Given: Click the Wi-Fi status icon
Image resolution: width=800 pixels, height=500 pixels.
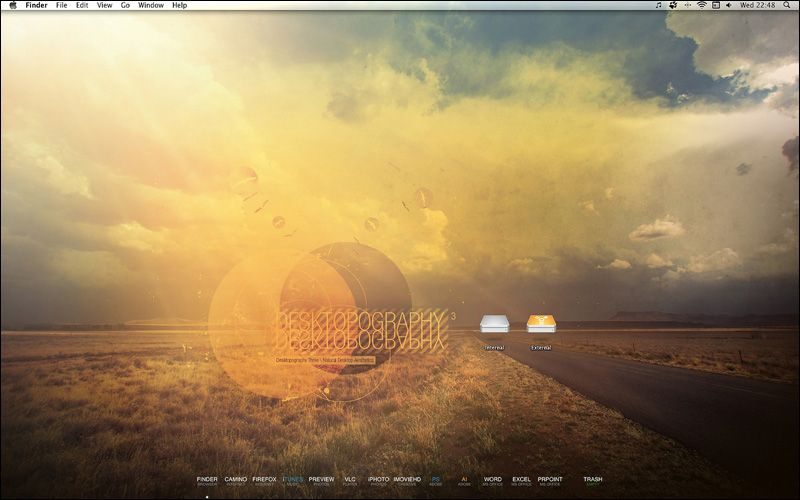Looking at the screenshot, I should (x=702, y=5).
